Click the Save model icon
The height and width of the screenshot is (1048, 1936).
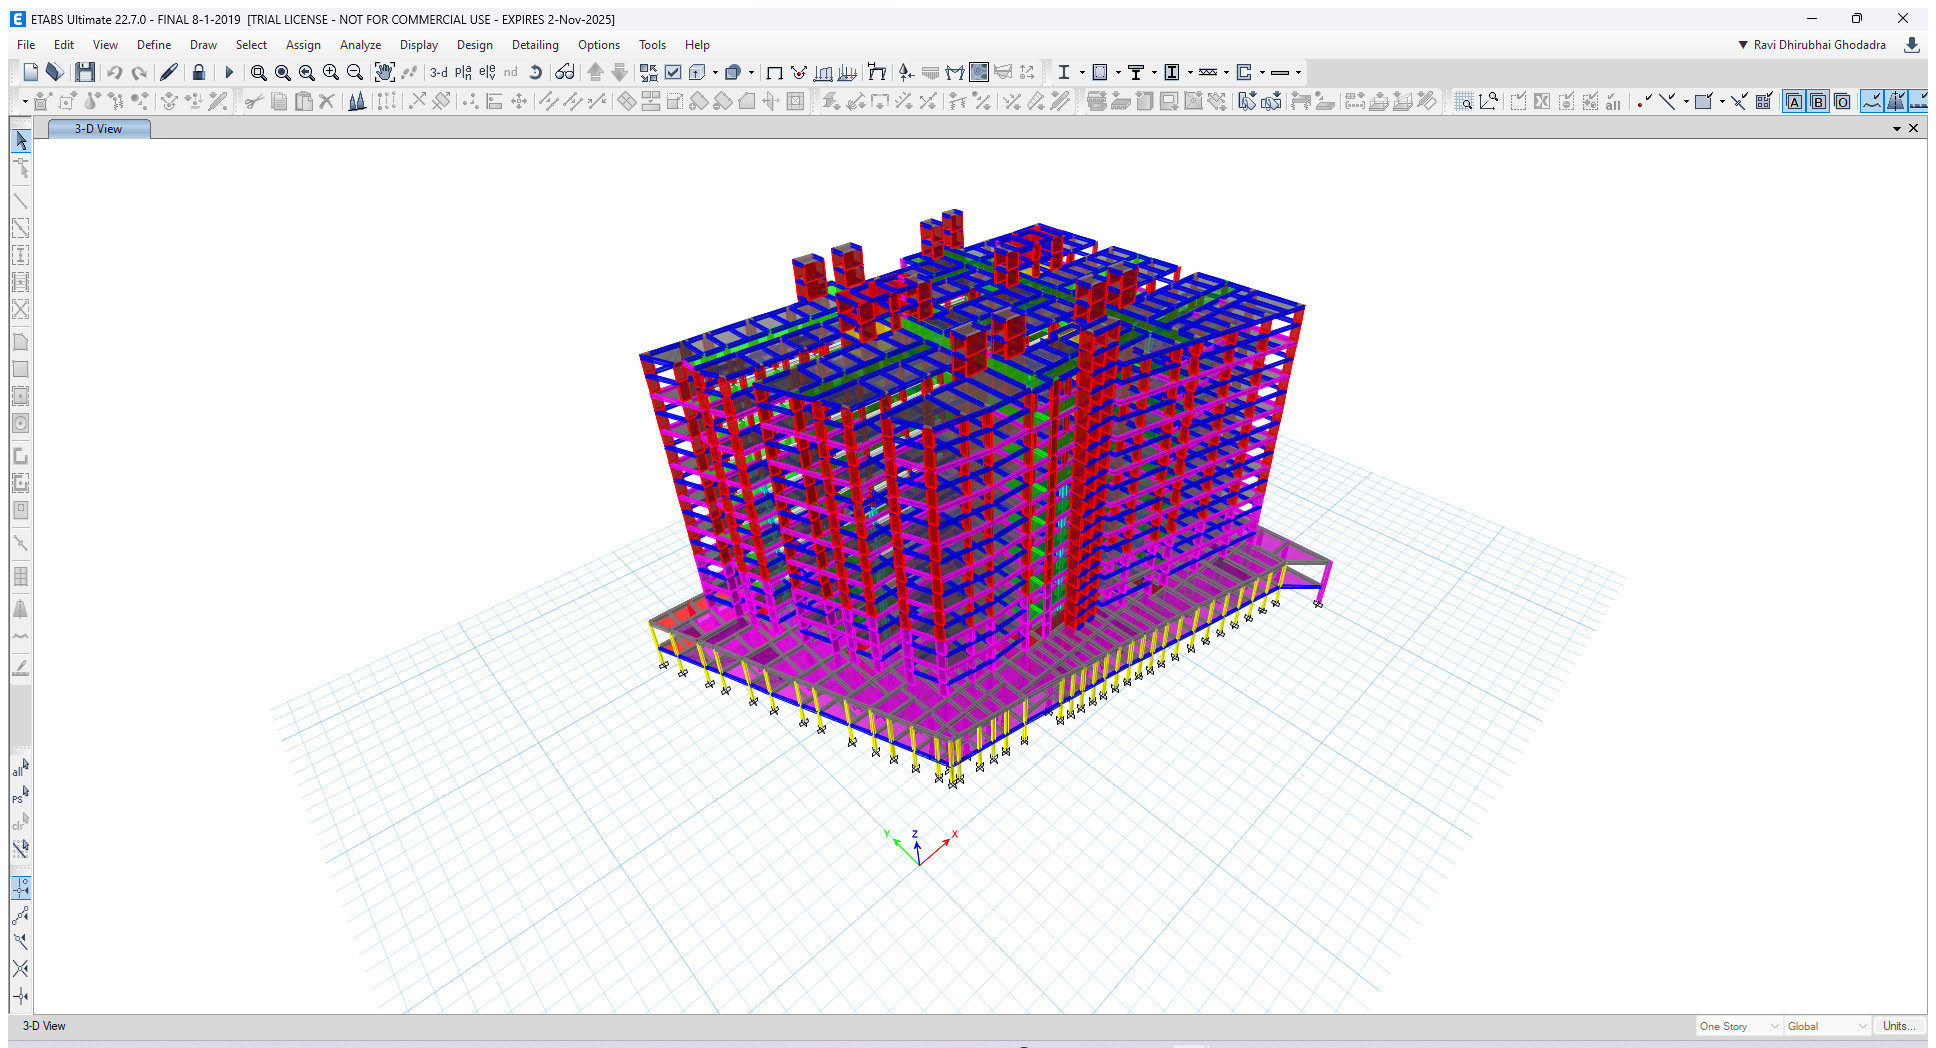(x=85, y=72)
